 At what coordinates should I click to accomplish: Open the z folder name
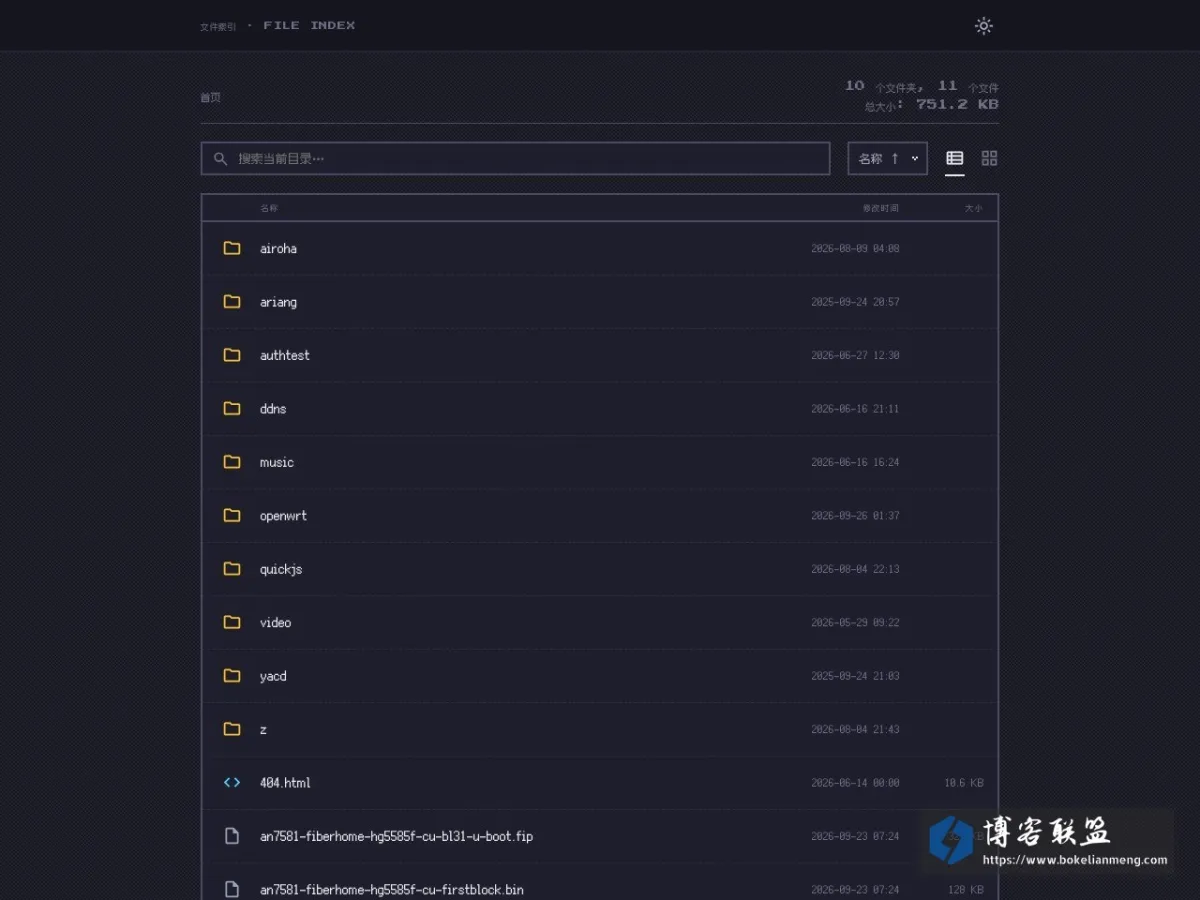tap(263, 730)
